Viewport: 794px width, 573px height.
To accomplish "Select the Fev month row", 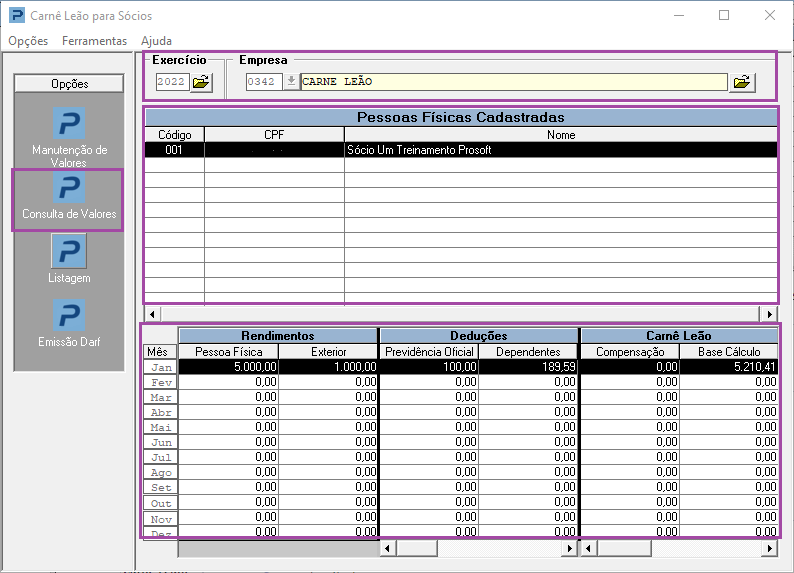I will pos(161,382).
